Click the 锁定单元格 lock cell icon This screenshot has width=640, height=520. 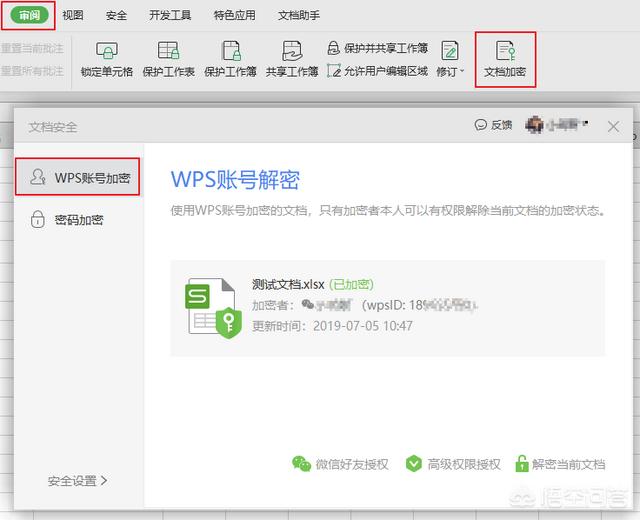pyautogui.click(x=107, y=51)
